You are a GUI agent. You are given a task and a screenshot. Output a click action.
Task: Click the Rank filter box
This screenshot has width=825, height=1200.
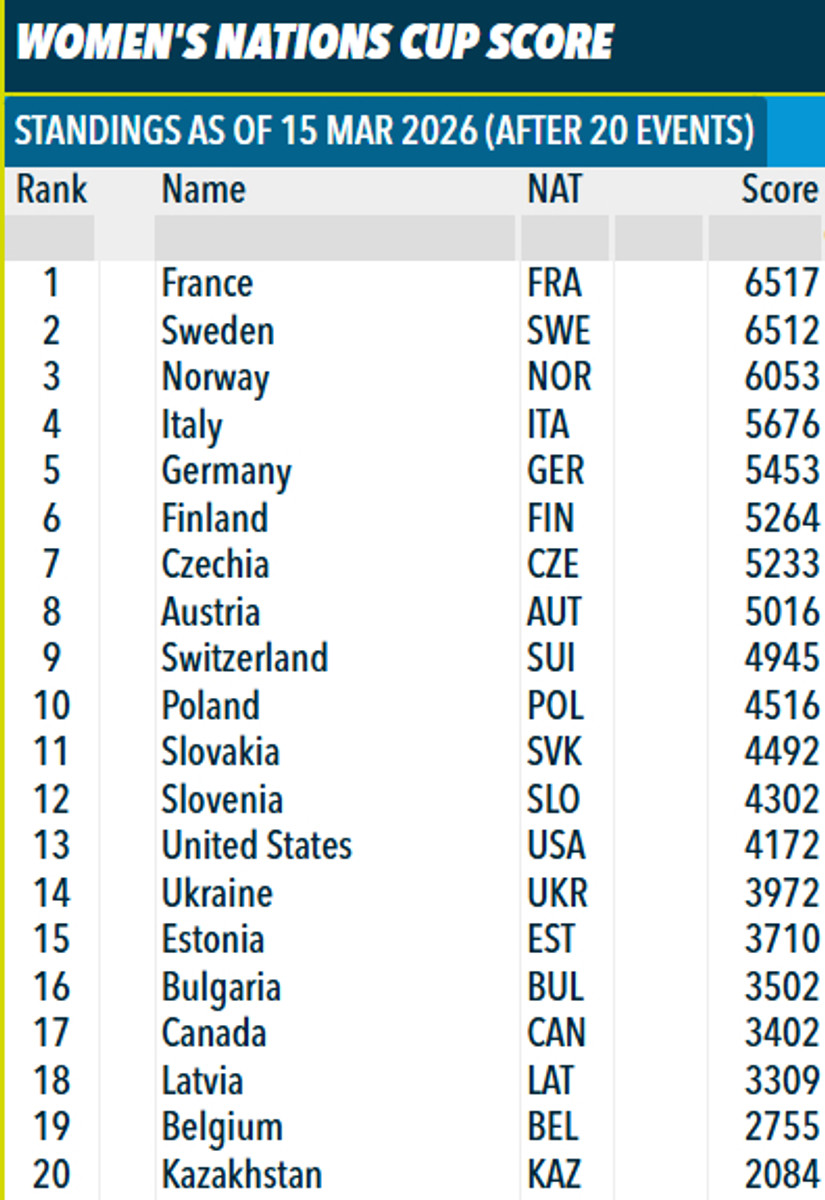point(50,238)
